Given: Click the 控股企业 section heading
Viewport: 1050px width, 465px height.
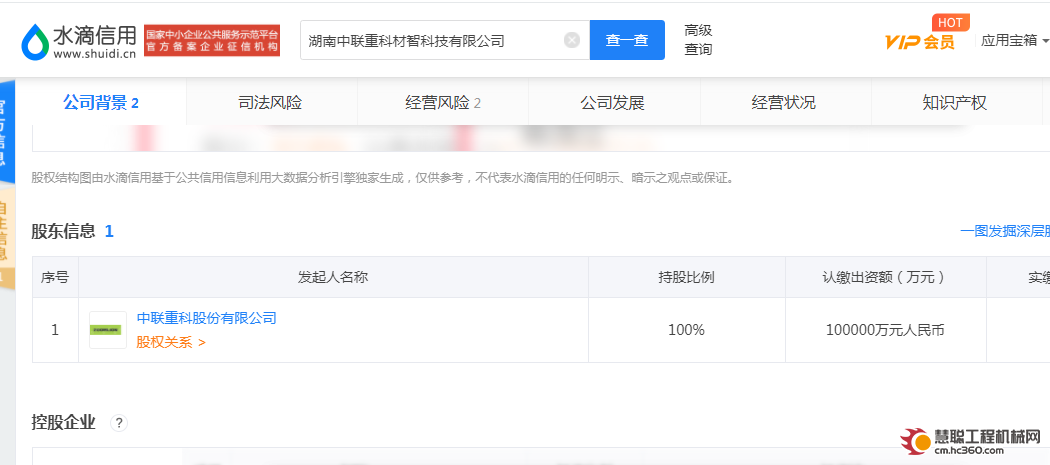Looking at the screenshot, I should [64, 423].
